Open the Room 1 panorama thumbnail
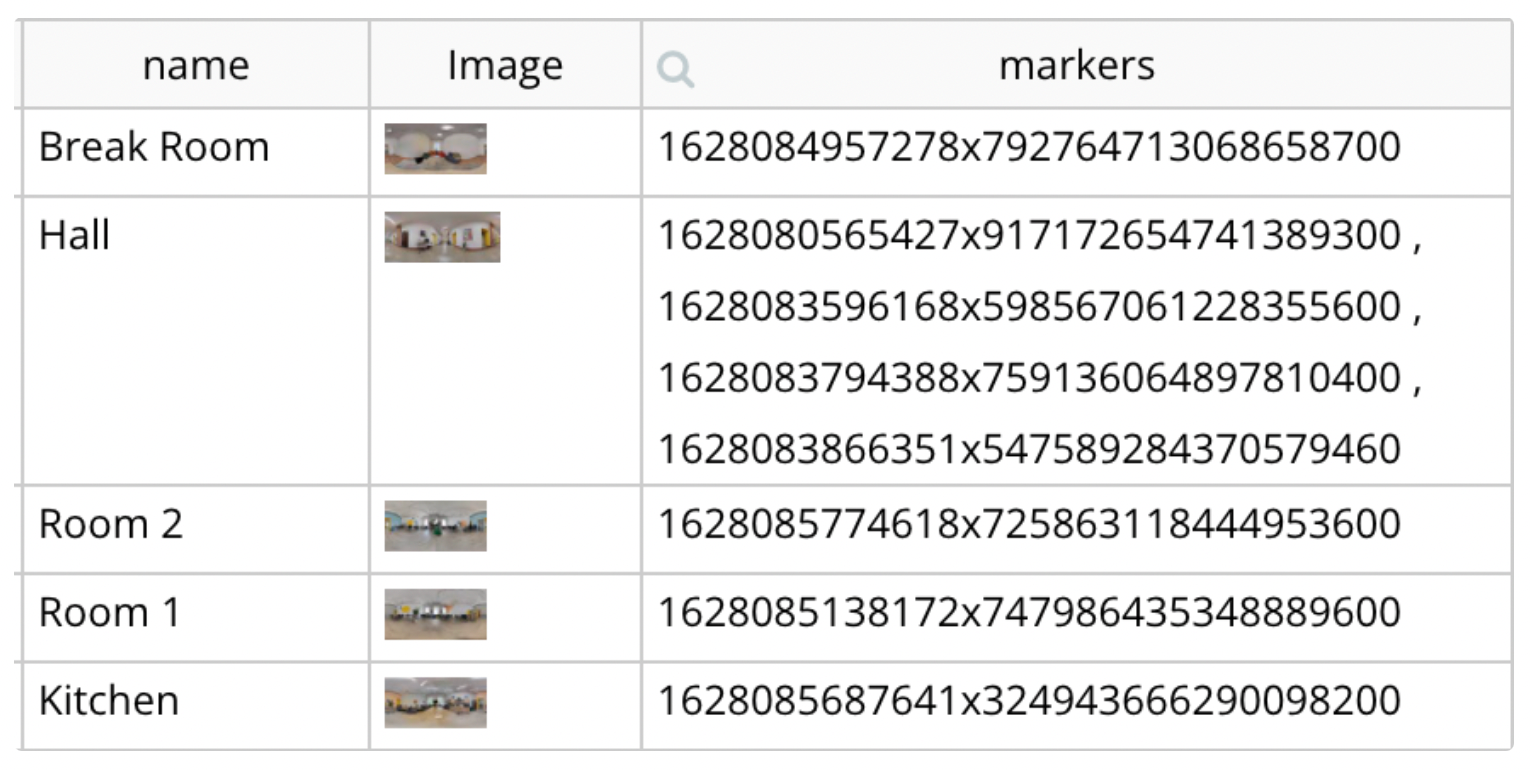Image resolution: width=1530 pixels, height=770 pixels. click(435, 614)
